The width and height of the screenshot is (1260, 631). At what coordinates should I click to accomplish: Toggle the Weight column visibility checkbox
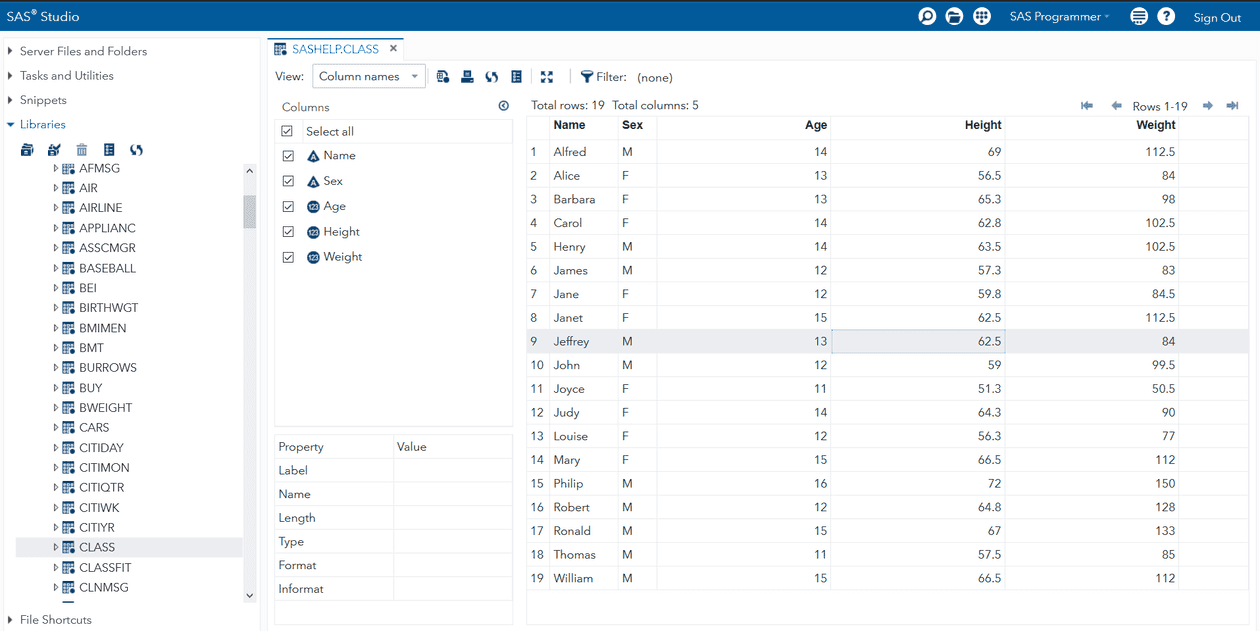(x=288, y=257)
